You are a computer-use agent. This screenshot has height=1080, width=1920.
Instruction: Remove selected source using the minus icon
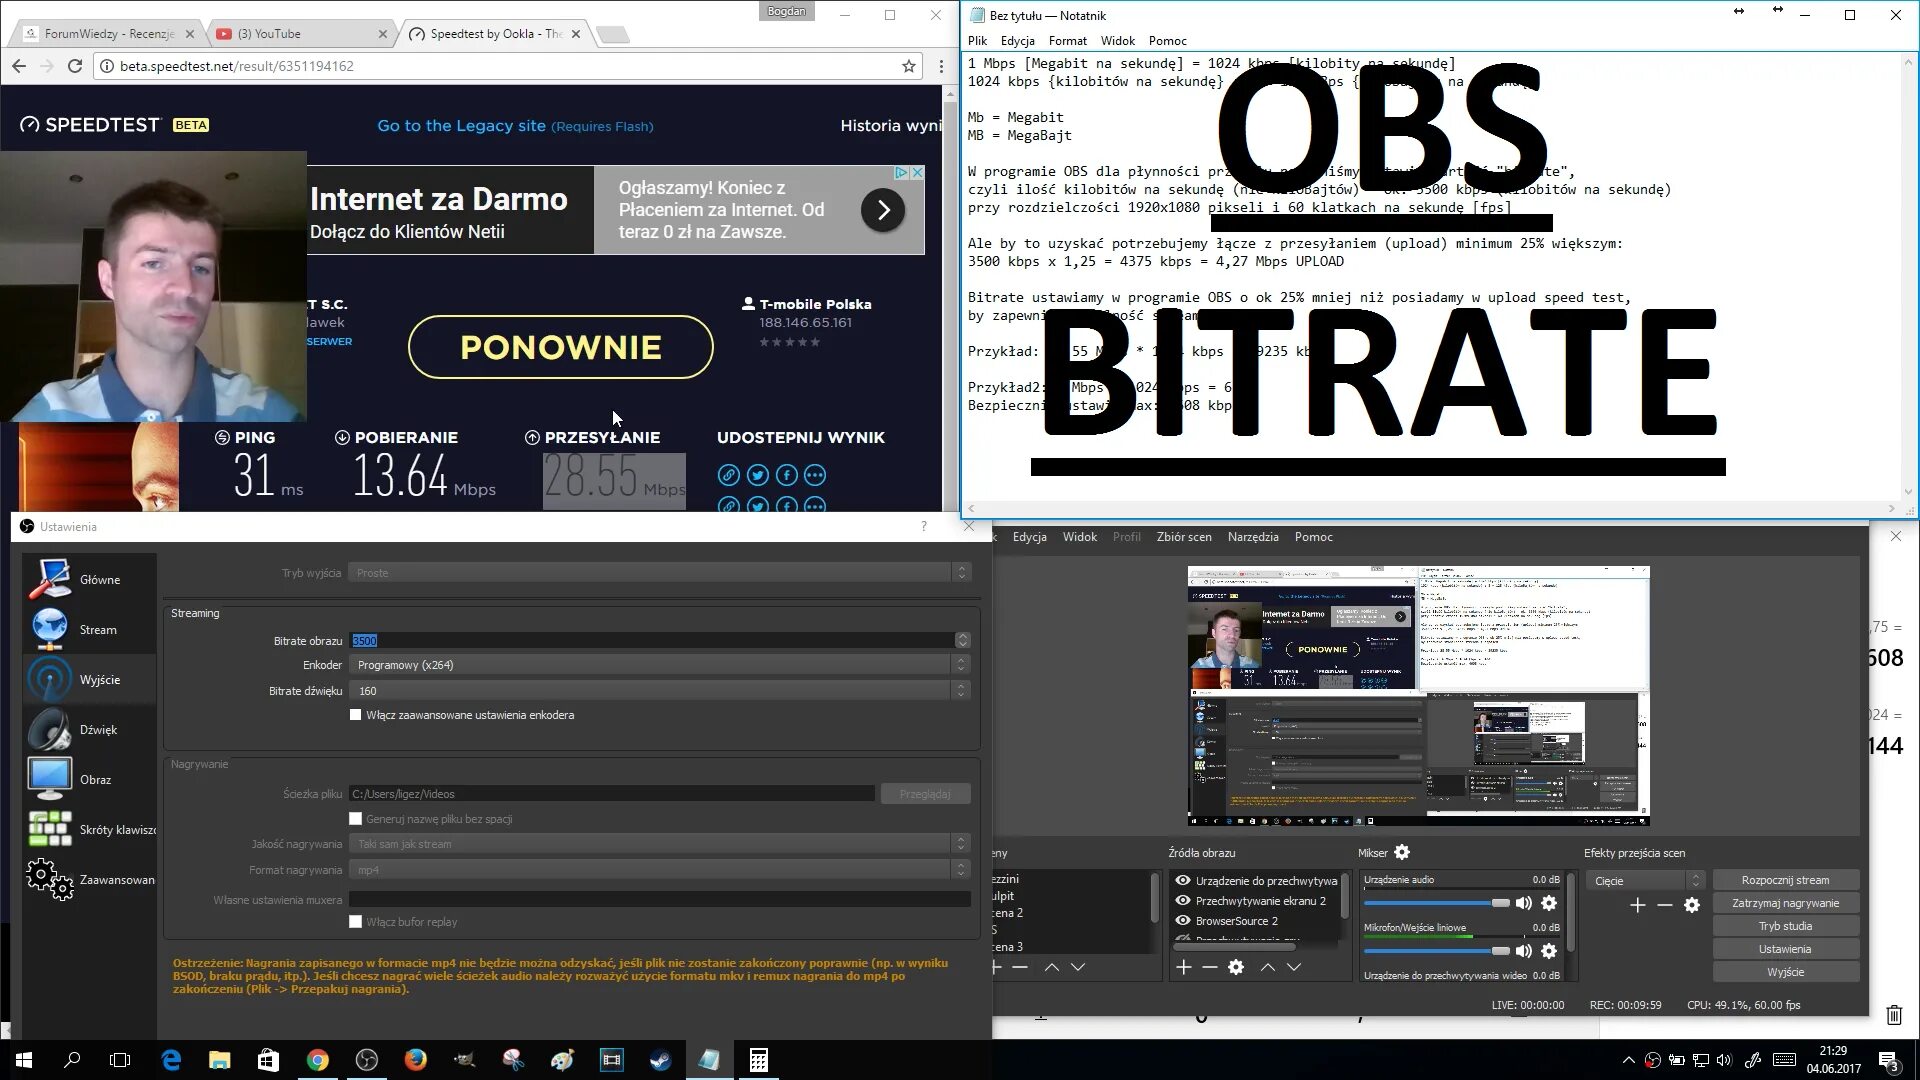pos(1209,967)
